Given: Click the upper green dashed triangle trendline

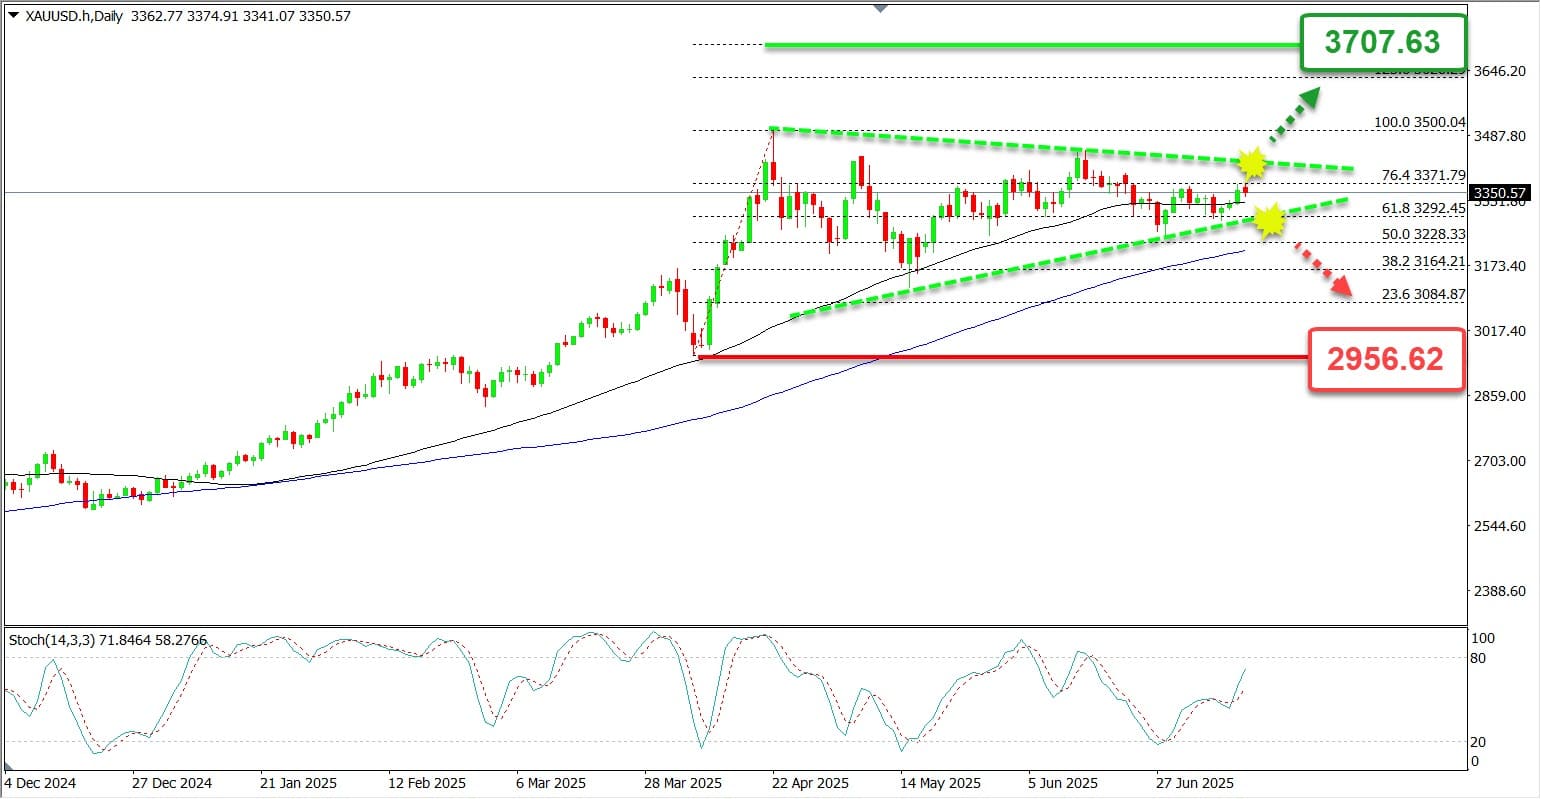Looking at the screenshot, I should 1060,149.
